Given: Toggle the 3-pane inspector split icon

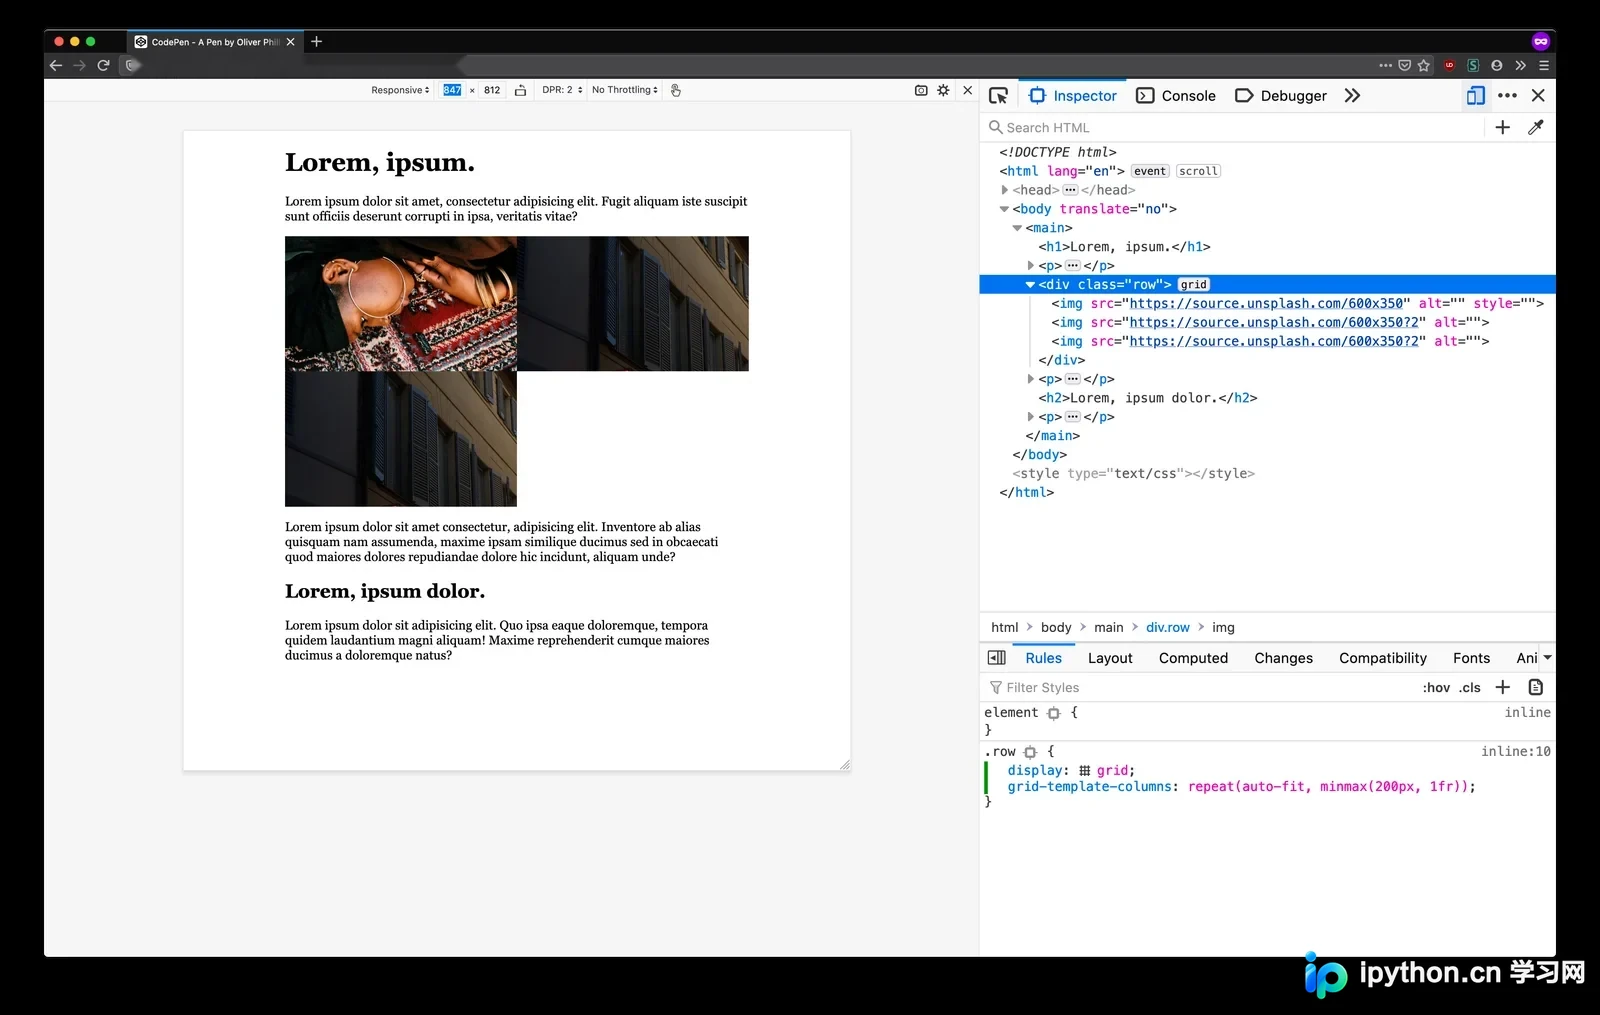Looking at the screenshot, I should point(997,657).
